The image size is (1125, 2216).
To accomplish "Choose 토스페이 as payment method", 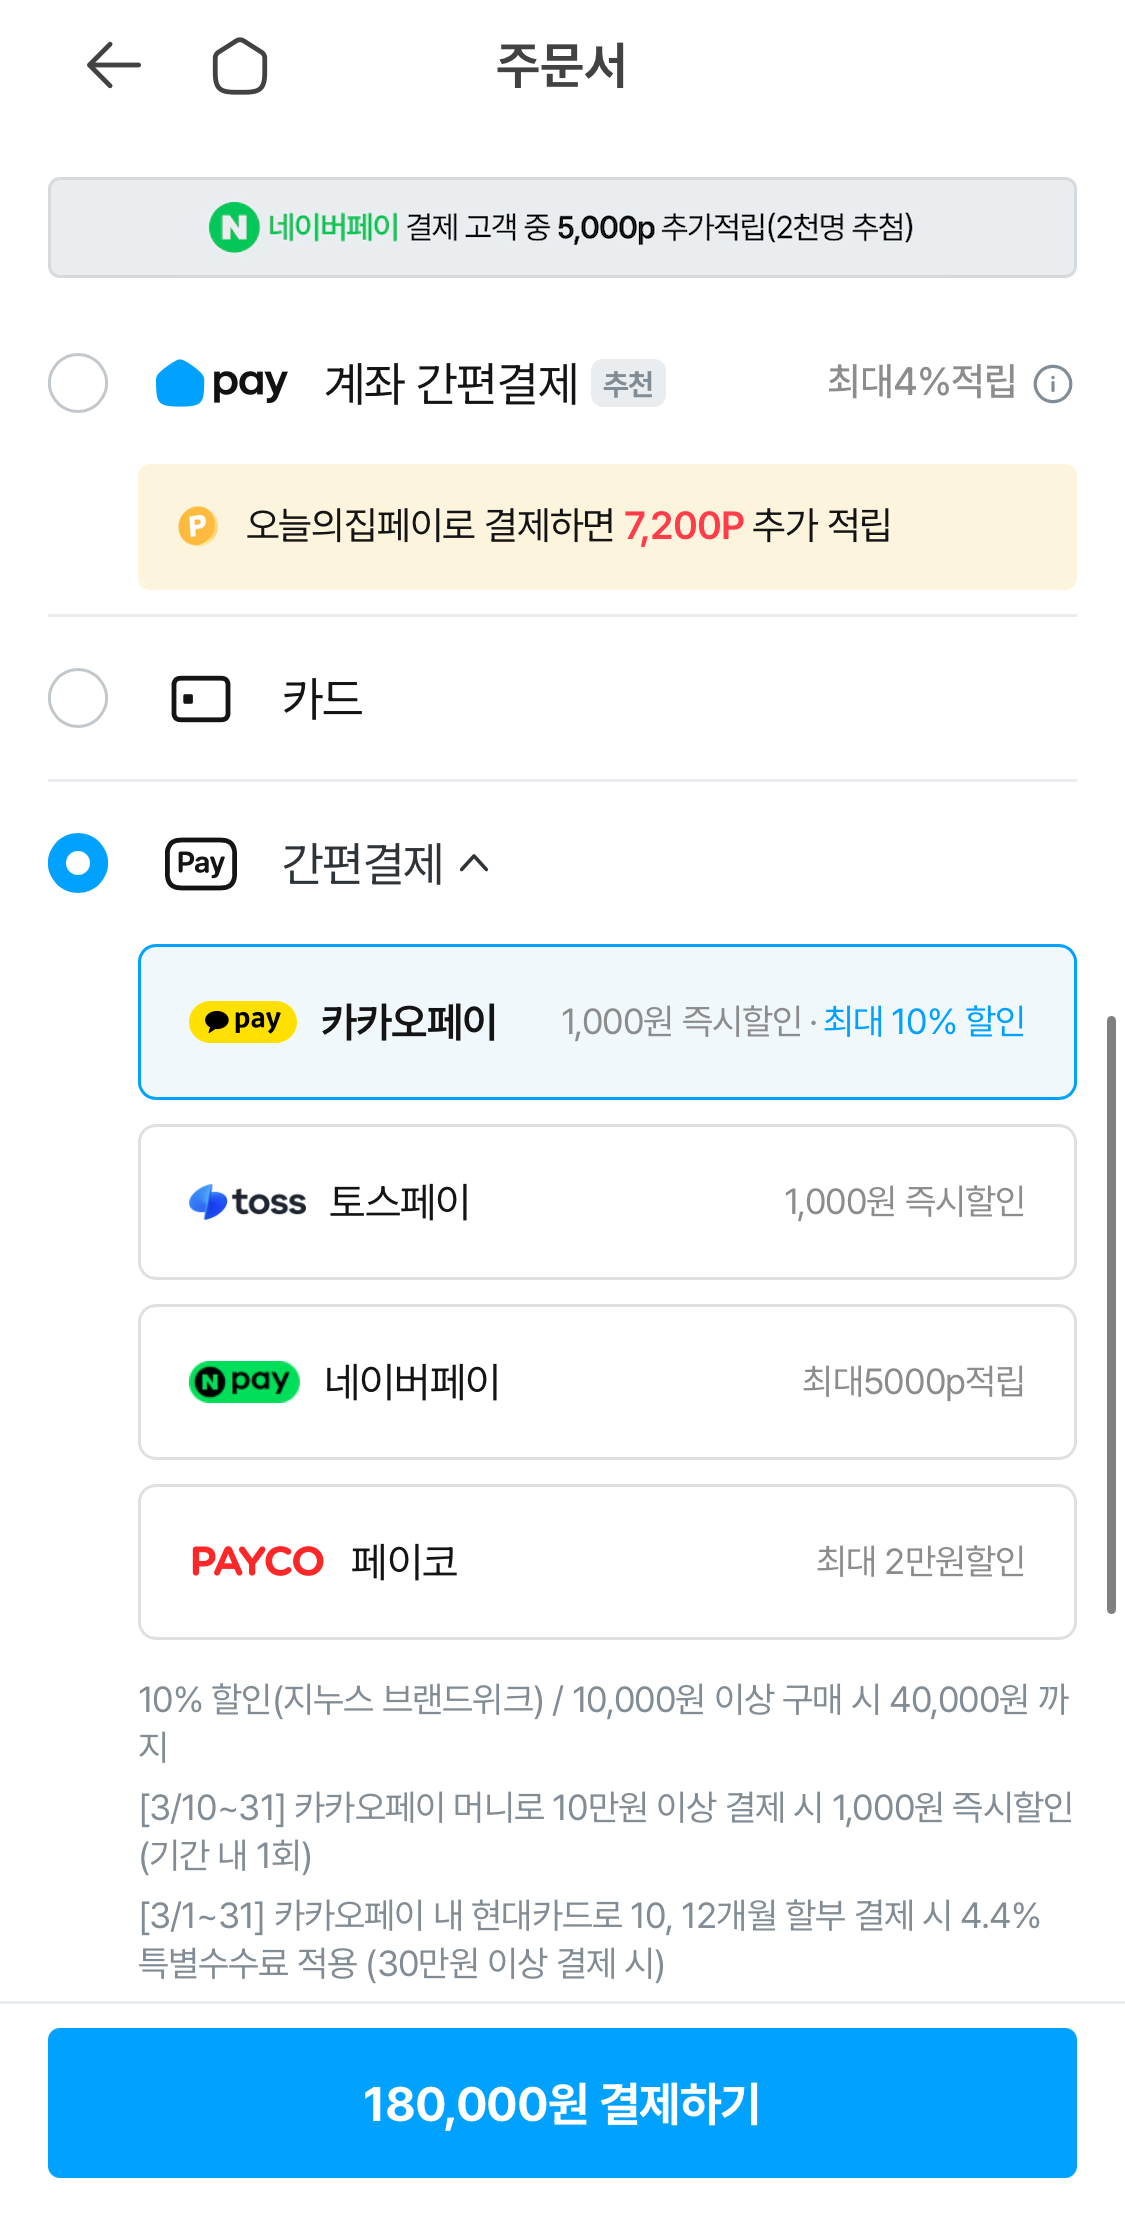I will [x=607, y=1202].
